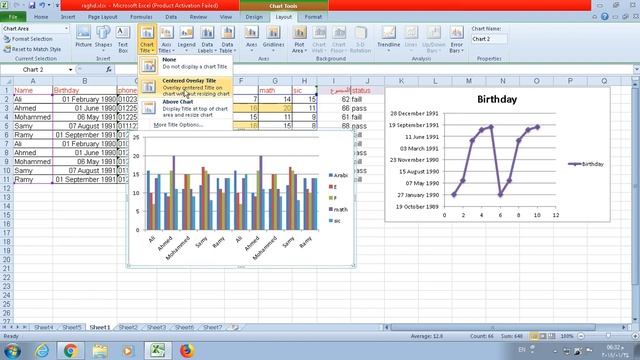Screen dimensions: 640x360
Task: Choose None to hide the chart title
Action: click(186, 65)
